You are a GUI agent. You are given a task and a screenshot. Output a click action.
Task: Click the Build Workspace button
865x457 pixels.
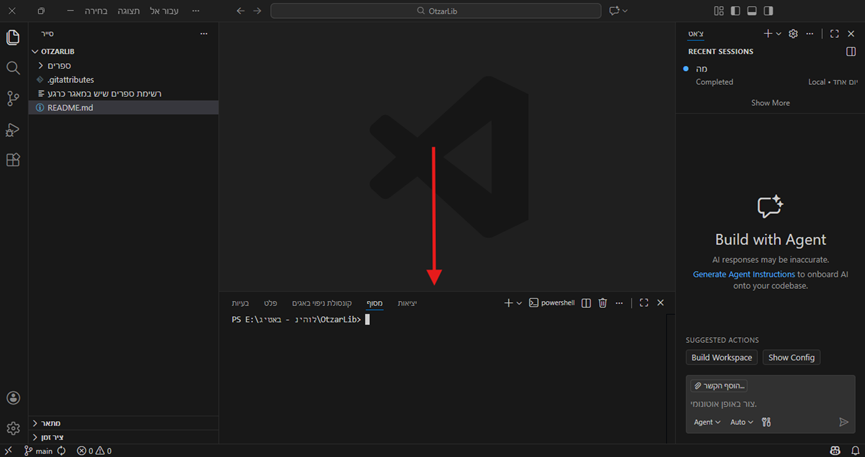[721, 357]
